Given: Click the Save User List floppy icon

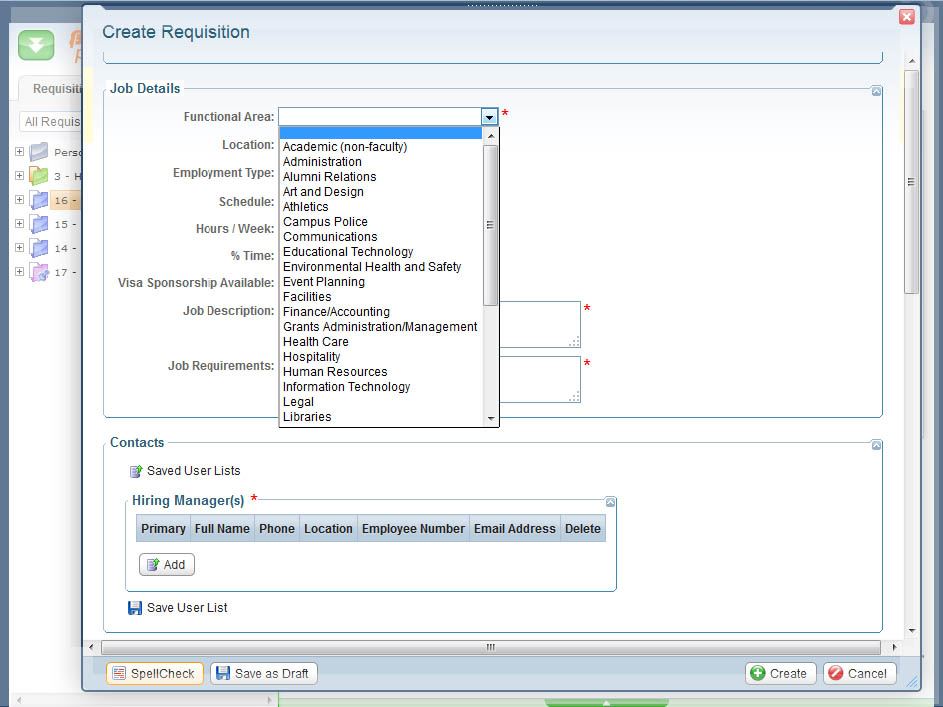Looking at the screenshot, I should 135,608.
